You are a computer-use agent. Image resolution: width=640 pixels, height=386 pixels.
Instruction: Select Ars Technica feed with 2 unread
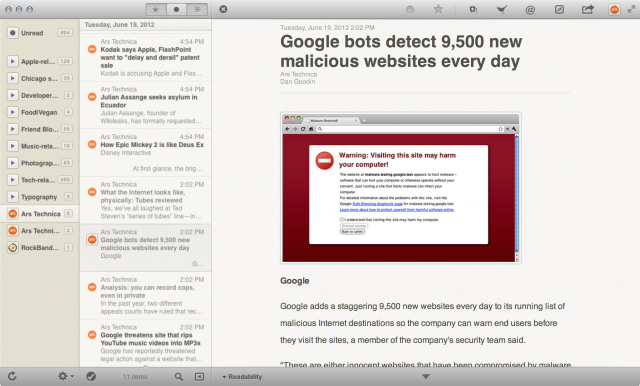tap(40, 231)
